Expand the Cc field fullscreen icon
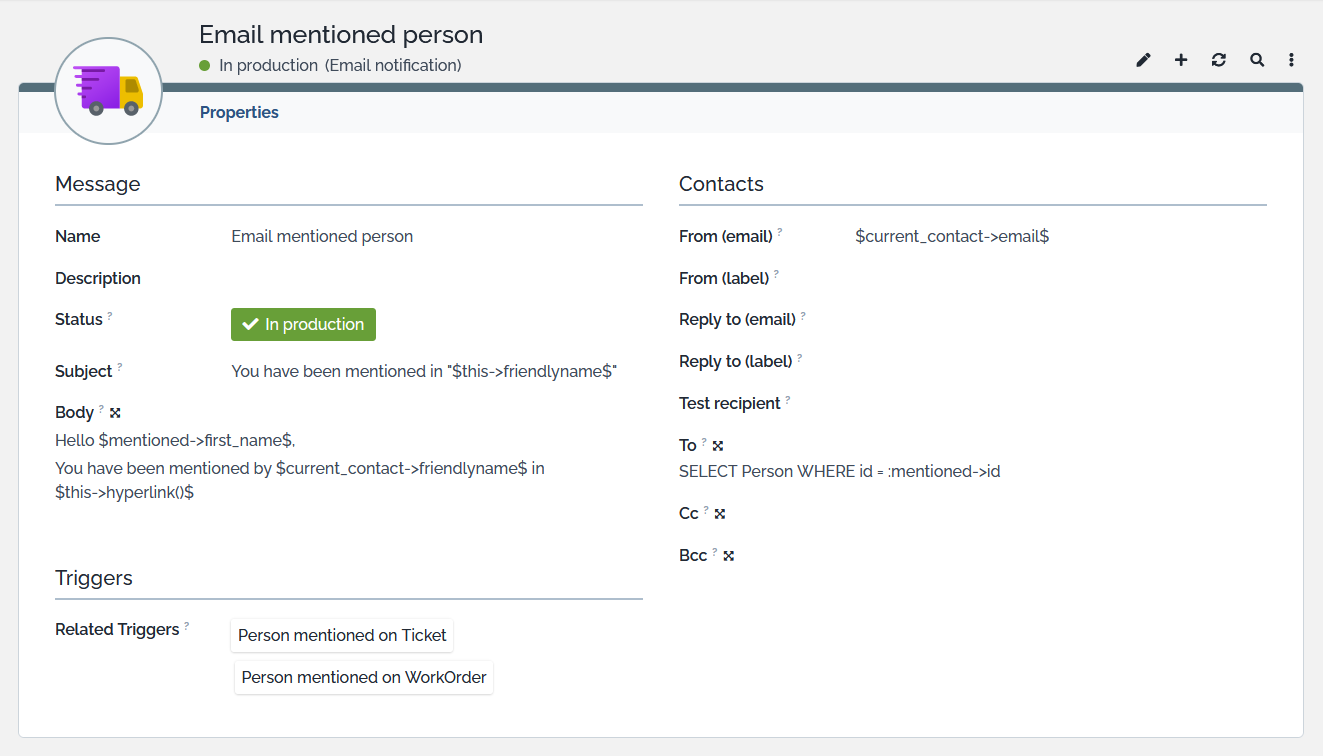The height and width of the screenshot is (756, 1323). (720, 514)
